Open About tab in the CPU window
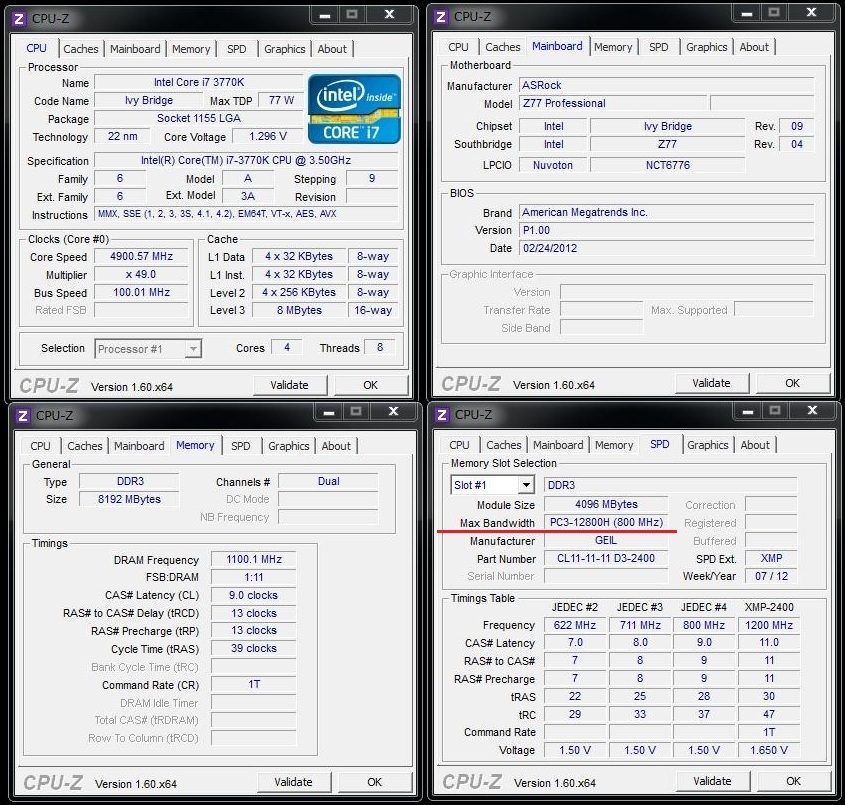The height and width of the screenshot is (805, 845). click(x=332, y=49)
